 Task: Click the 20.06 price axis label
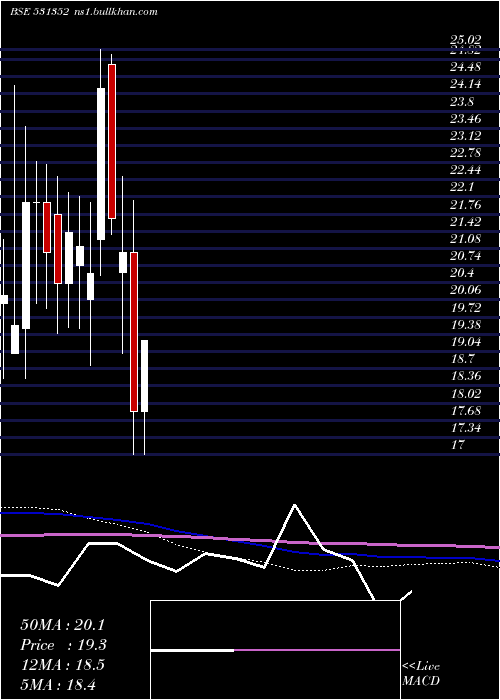pos(466,290)
